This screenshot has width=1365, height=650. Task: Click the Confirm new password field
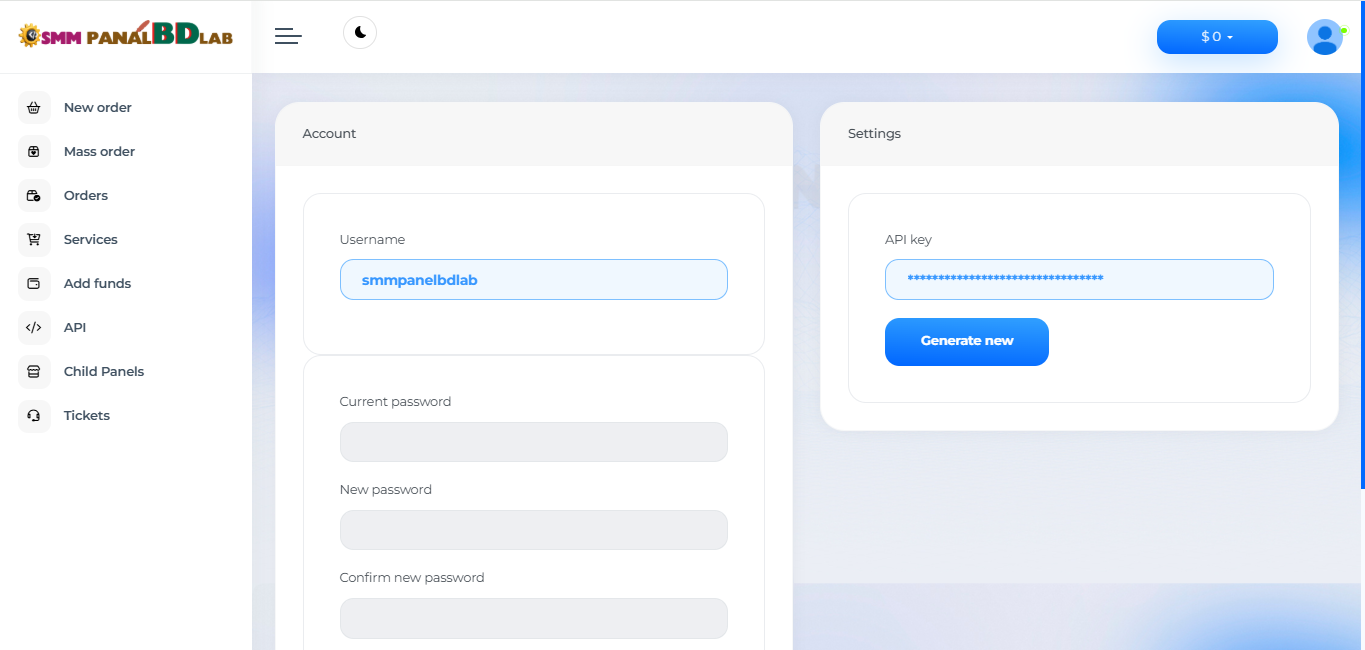point(533,618)
